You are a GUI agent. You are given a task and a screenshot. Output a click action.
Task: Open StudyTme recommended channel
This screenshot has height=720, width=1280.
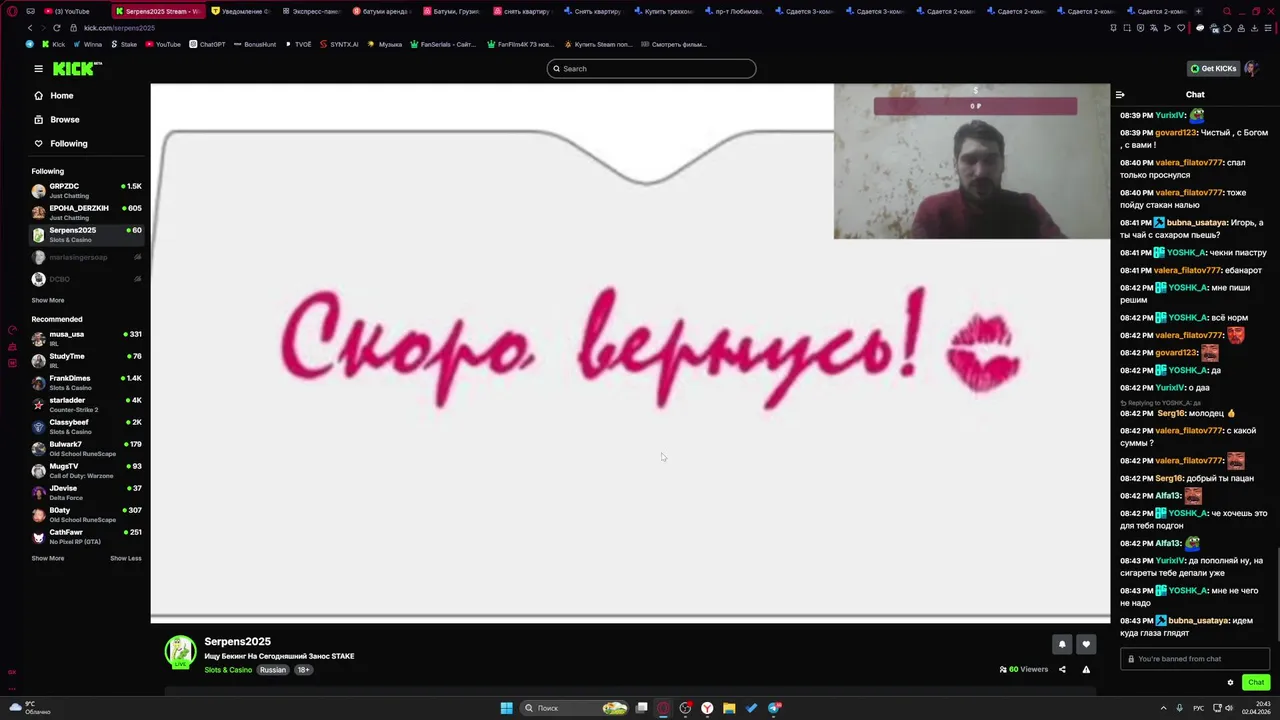click(x=86, y=360)
